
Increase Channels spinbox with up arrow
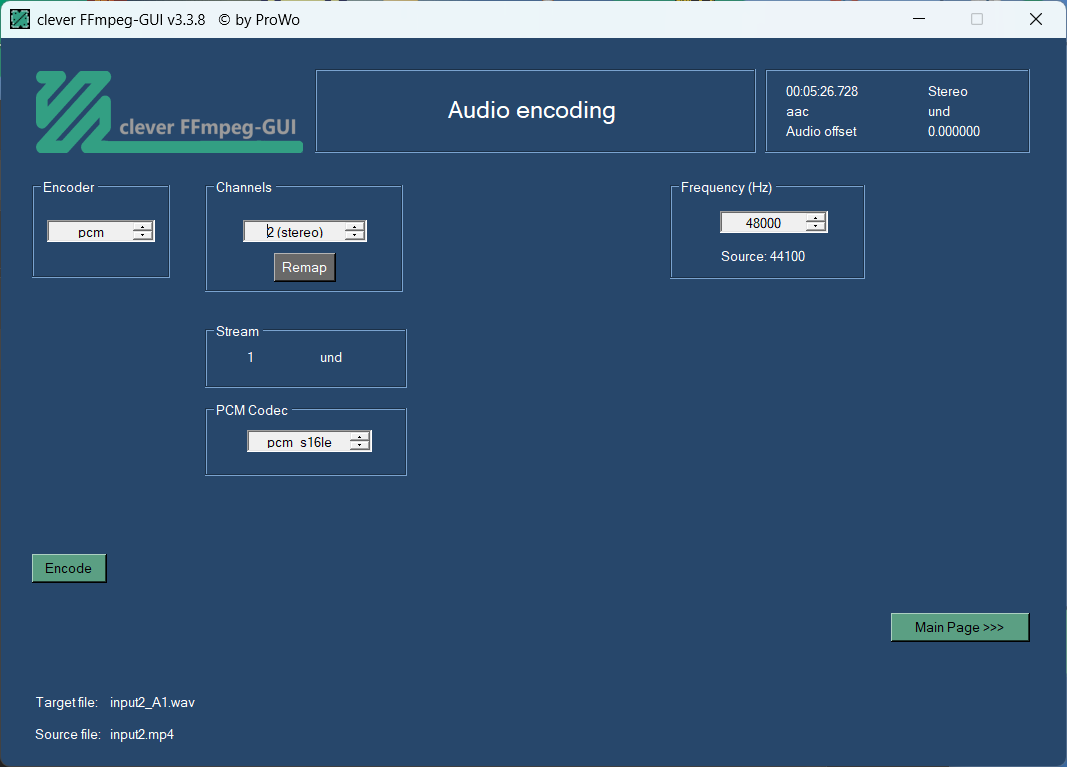pos(355,227)
